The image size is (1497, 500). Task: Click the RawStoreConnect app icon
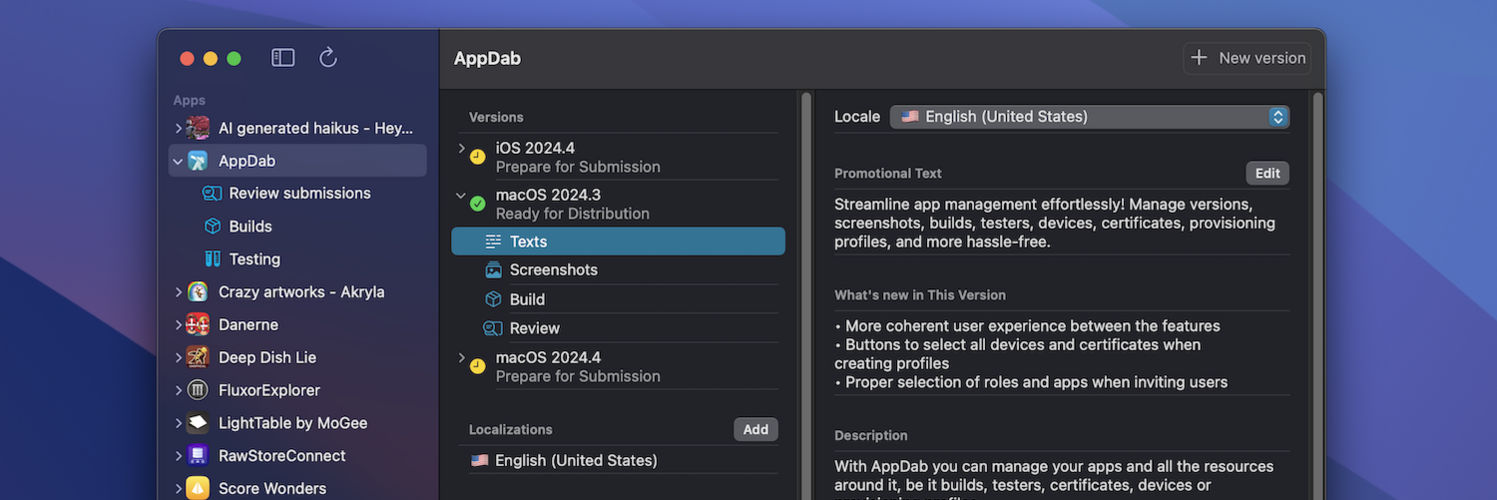pos(198,456)
